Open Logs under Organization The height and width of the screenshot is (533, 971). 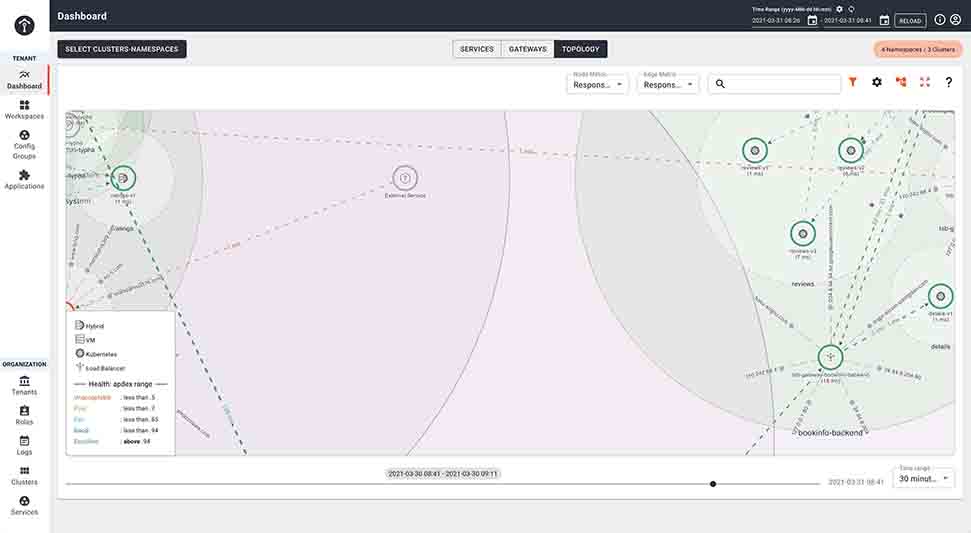tap(24, 445)
